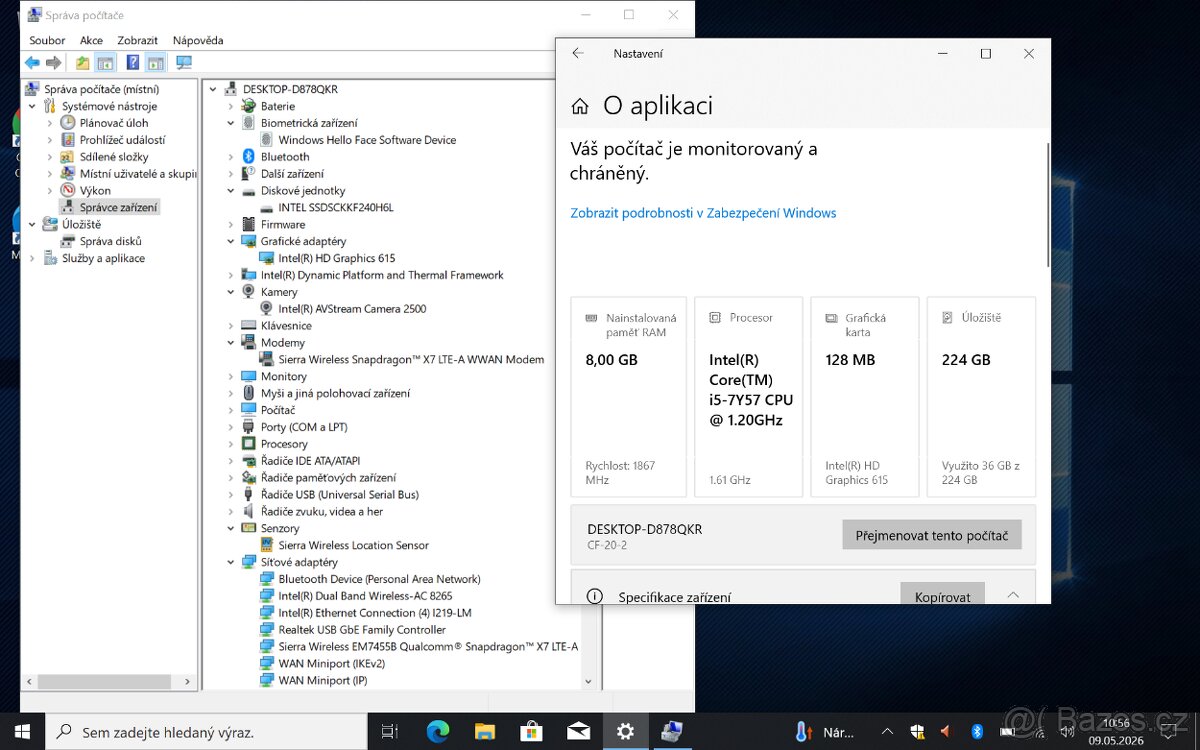The width and height of the screenshot is (1200, 750).
Task: Select Sierra Wireless Location Sensor
Action: pos(353,545)
